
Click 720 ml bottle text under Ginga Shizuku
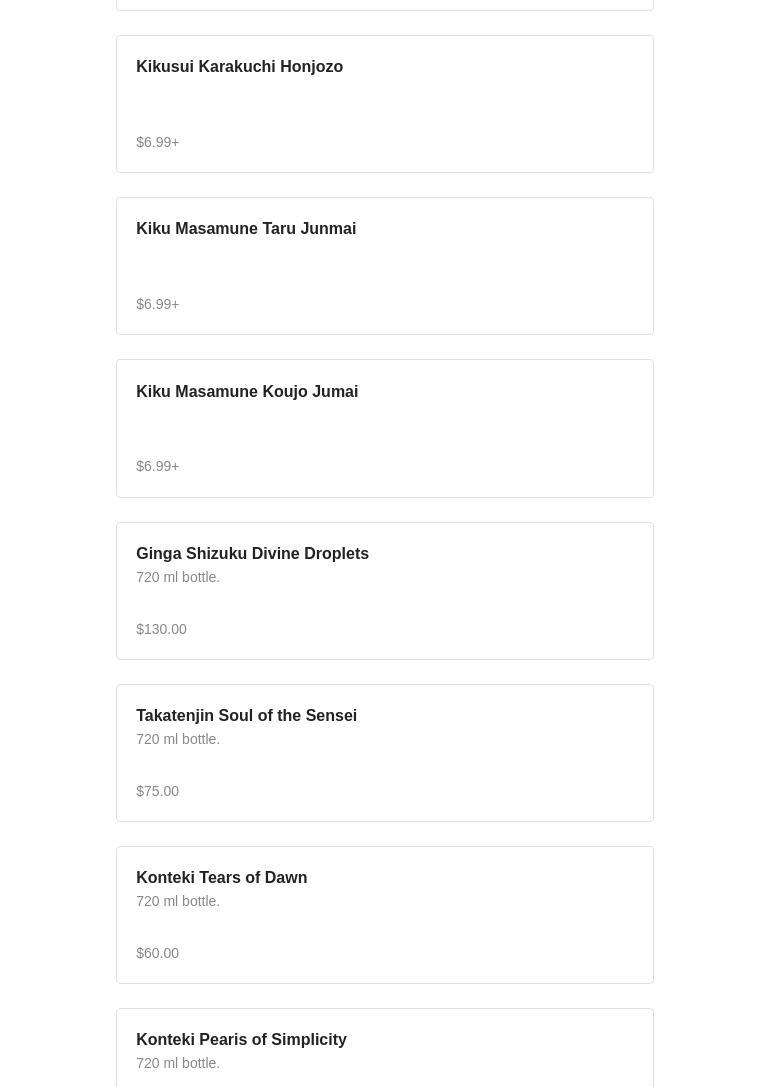click(178, 577)
